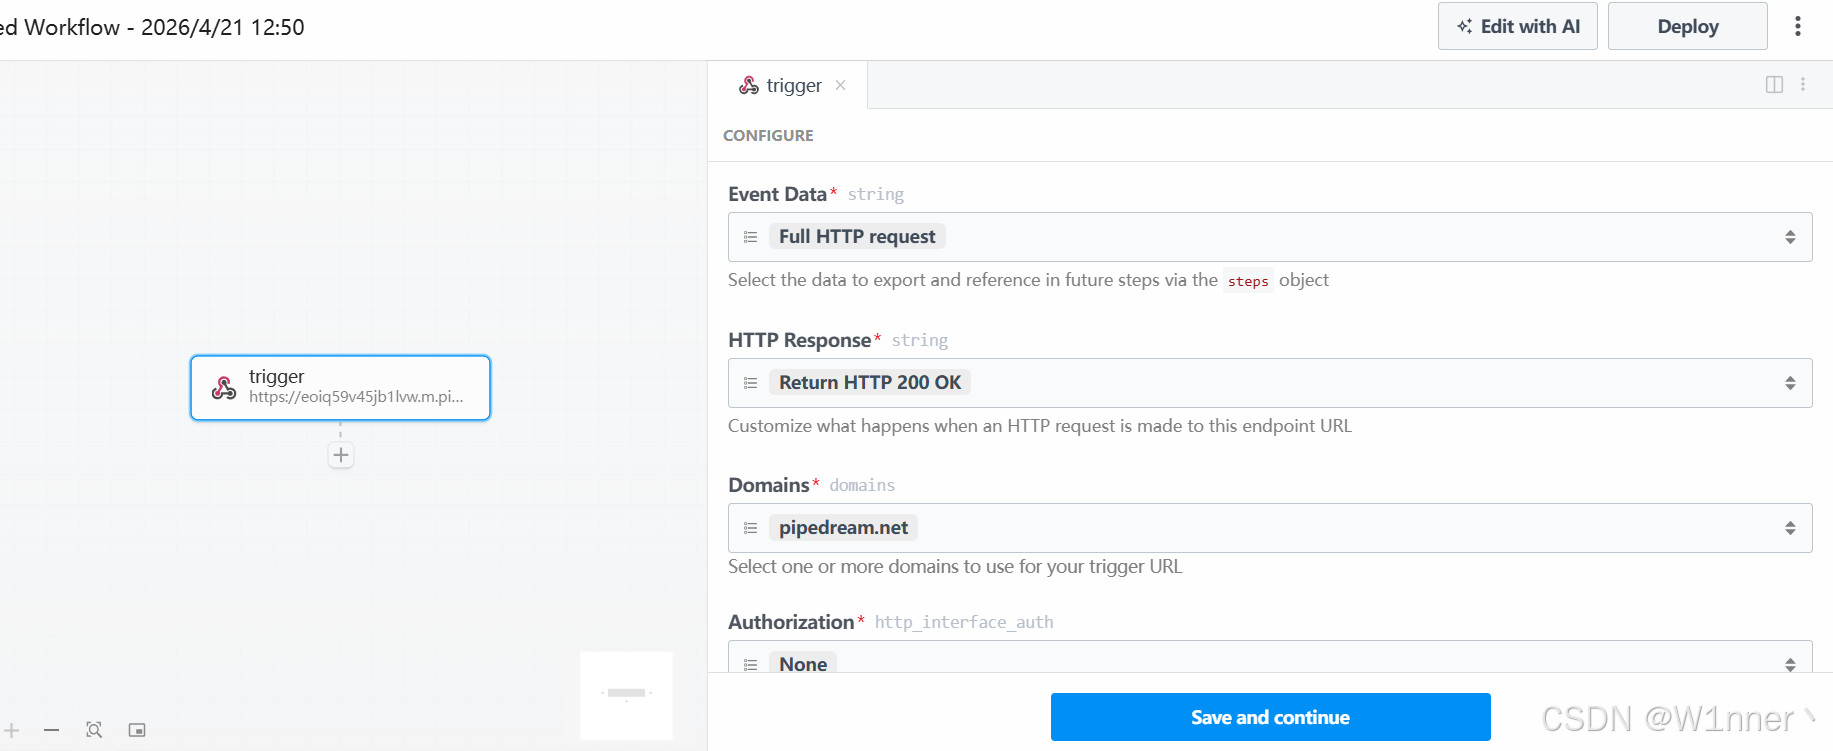Click the HTTP Response up-down arrows
This screenshot has width=1833, height=751.
pos(1790,383)
